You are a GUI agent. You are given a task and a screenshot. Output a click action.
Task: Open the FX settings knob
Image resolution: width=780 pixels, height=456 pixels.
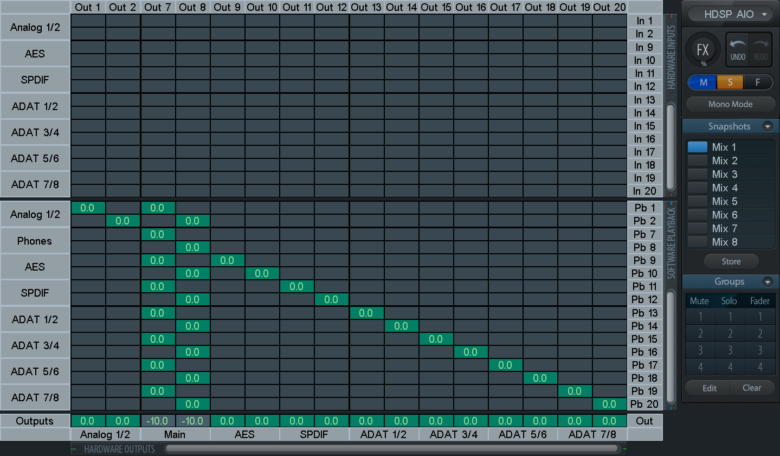[x=704, y=50]
